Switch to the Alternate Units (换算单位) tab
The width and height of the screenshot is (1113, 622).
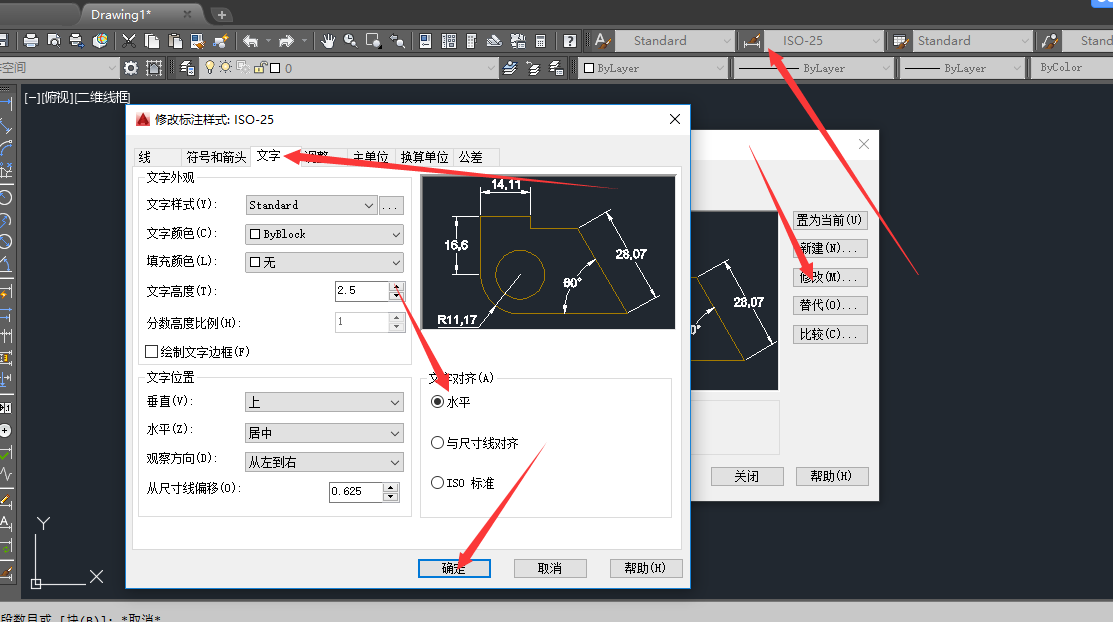(x=424, y=157)
